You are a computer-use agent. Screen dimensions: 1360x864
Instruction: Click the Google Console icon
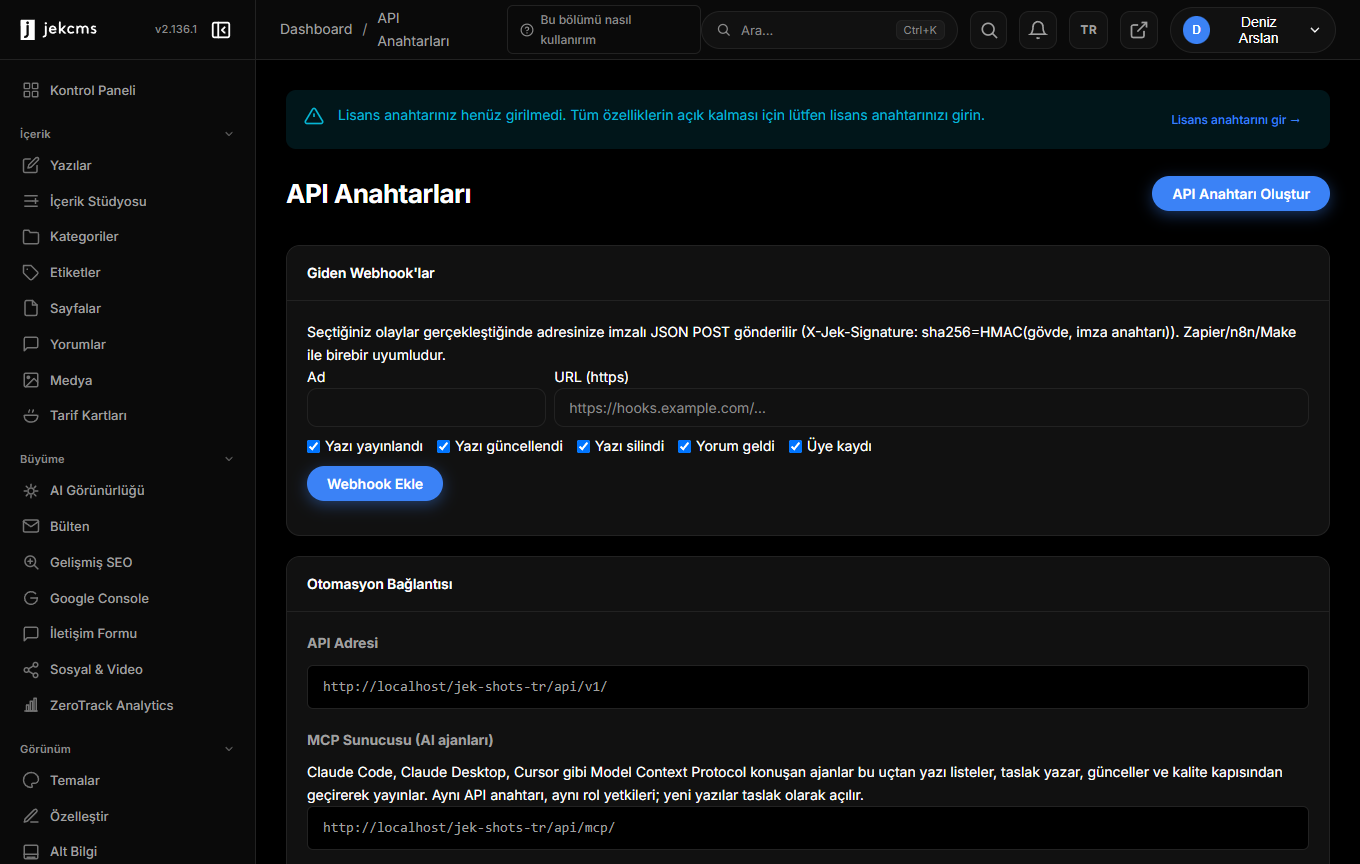[x=31, y=598]
